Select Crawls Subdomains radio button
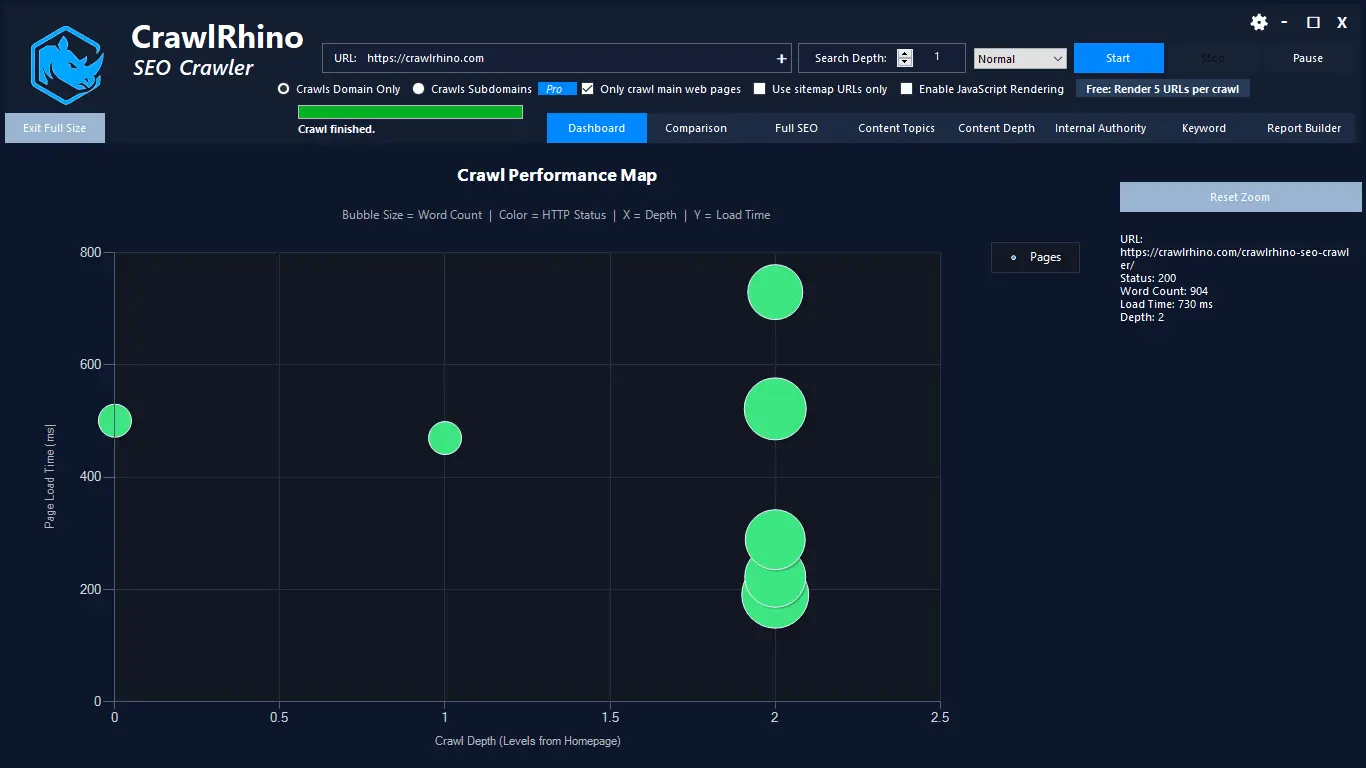Image resolution: width=1366 pixels, height=768 pixels. [419, 89]
